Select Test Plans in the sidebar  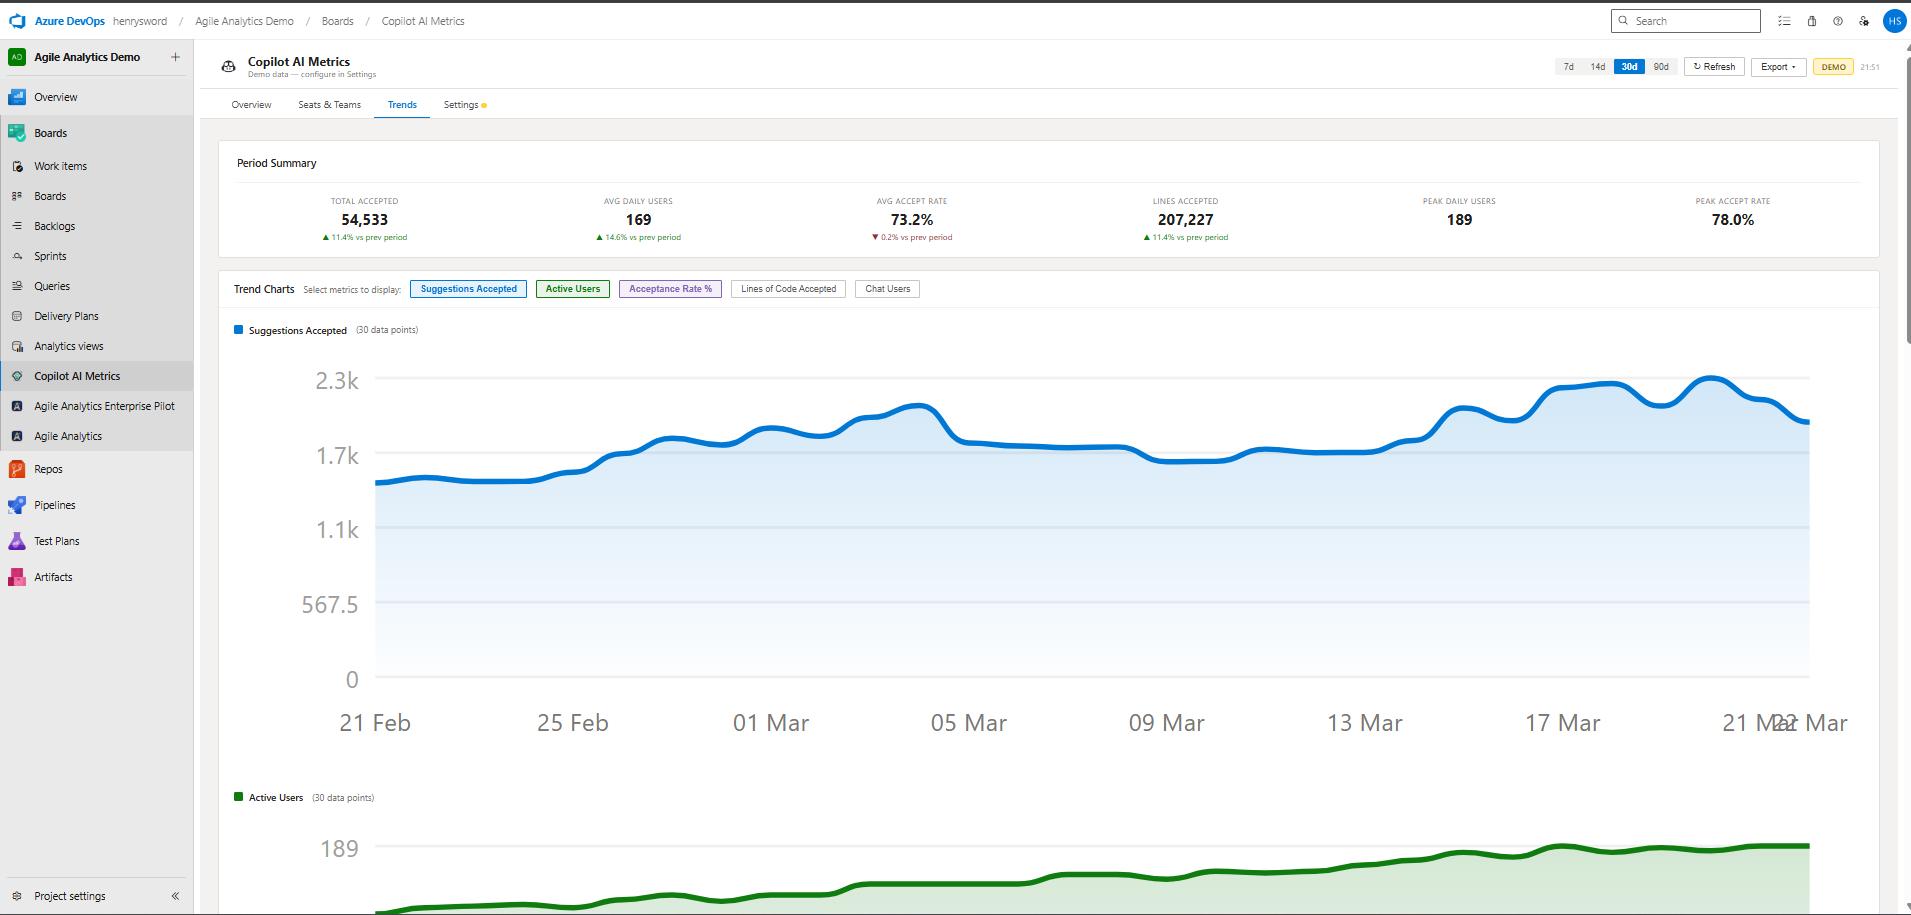click(x=57, y=540)
